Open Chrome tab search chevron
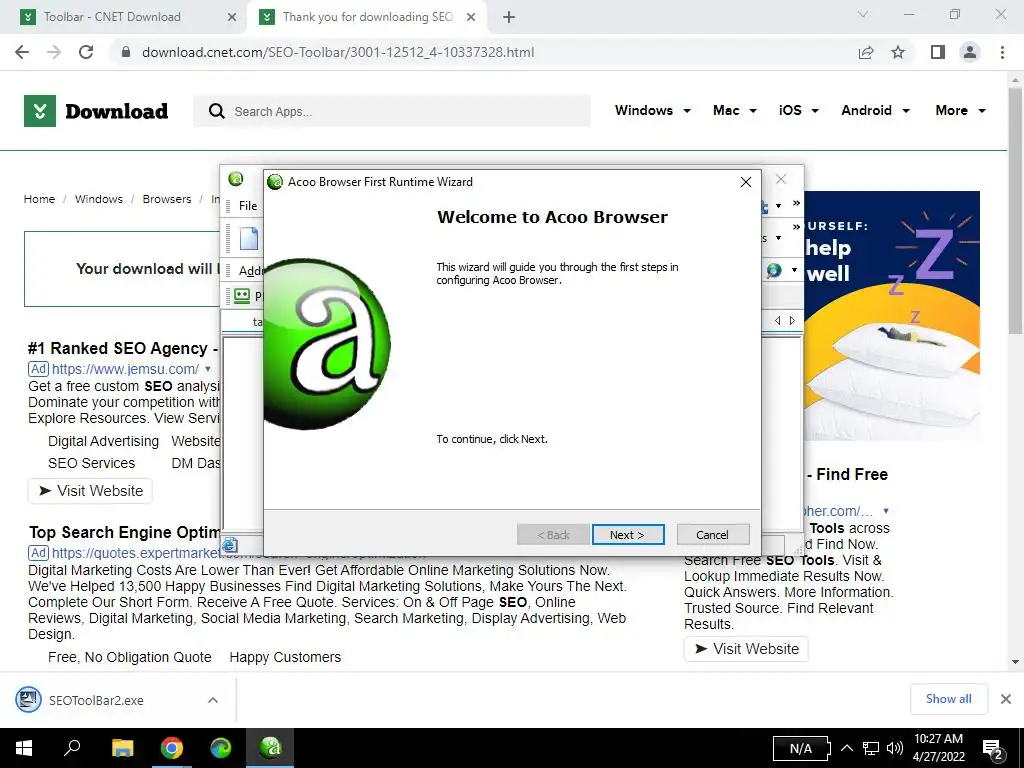This screenshot has width=1024, height=768. [x=863, y=14]
